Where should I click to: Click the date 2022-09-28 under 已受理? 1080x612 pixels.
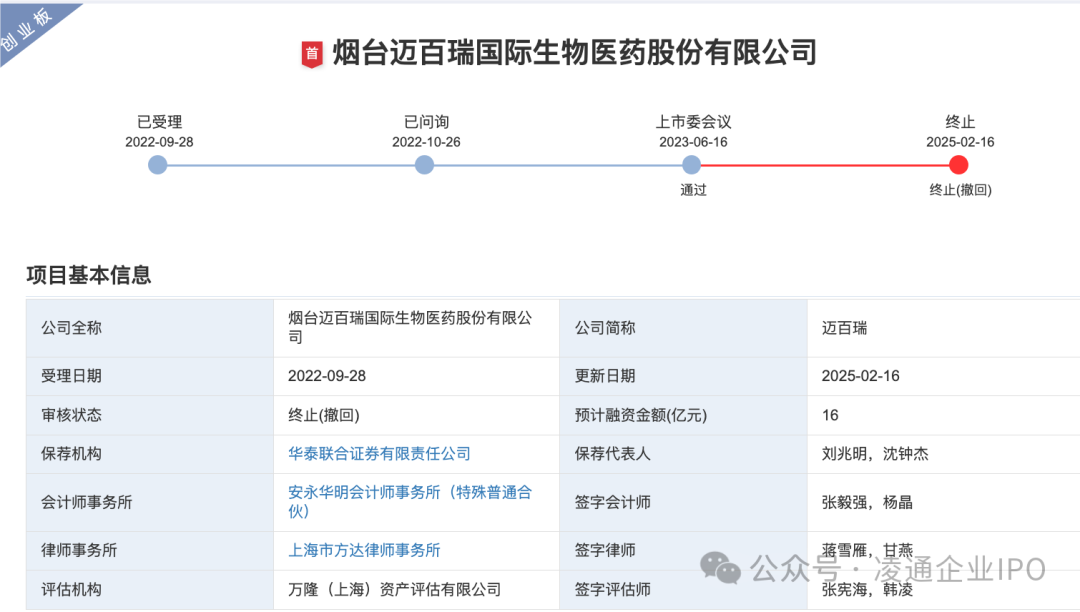(x=159, y=142)
